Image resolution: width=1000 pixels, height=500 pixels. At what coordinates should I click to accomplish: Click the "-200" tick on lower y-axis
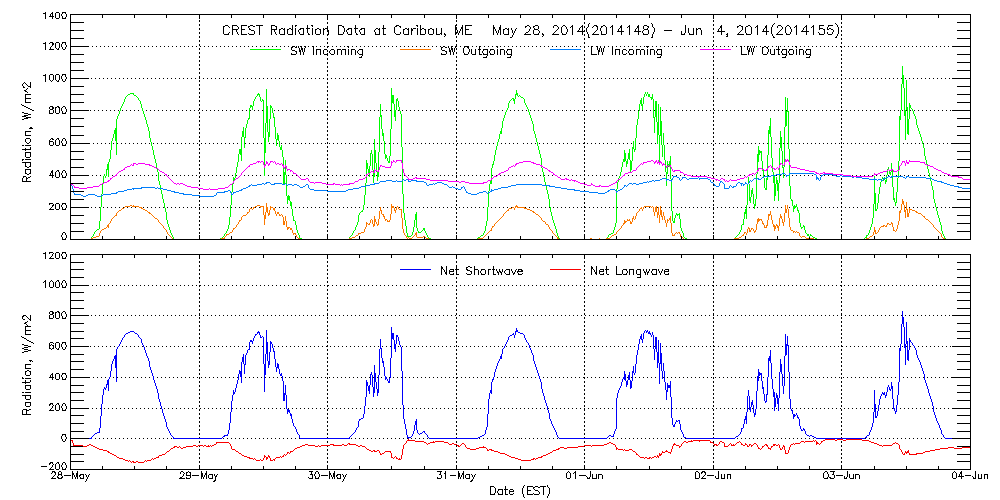pos(53,466)
